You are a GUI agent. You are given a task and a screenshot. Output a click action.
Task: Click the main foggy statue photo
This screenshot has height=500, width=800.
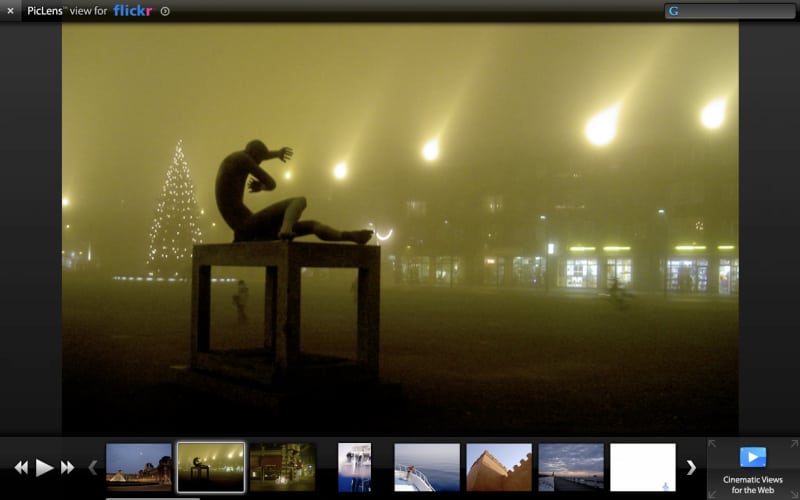[400, 229]
